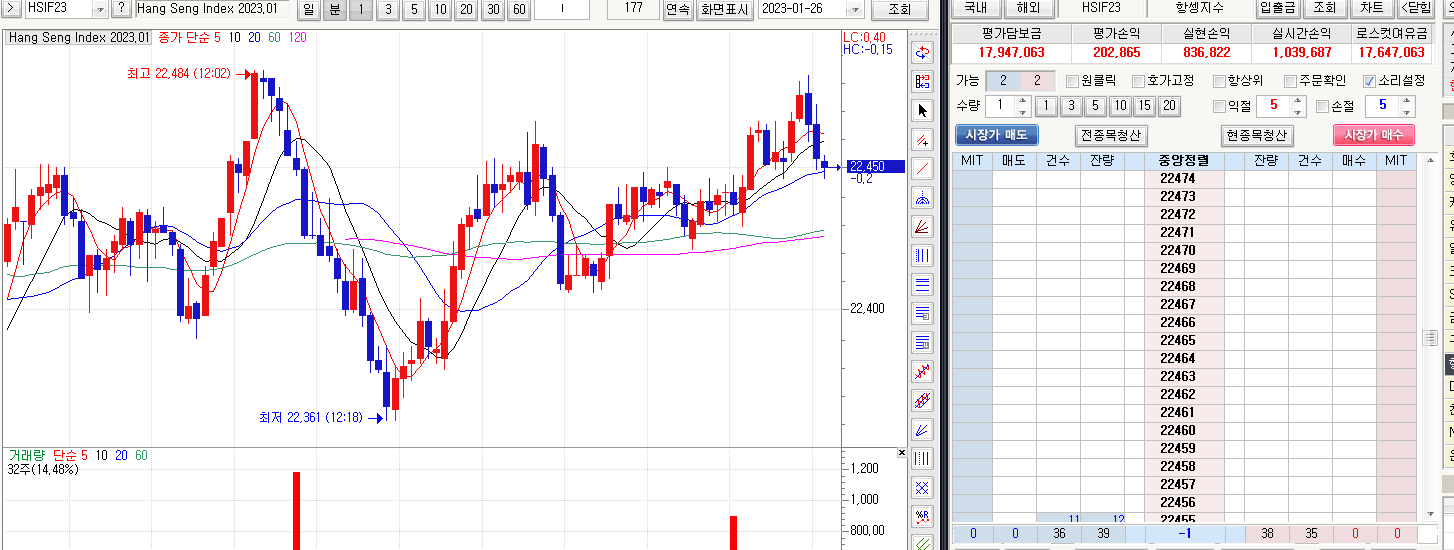Click the question mark symbol search button
This screenshot has width=1454, height=550.
121,9
